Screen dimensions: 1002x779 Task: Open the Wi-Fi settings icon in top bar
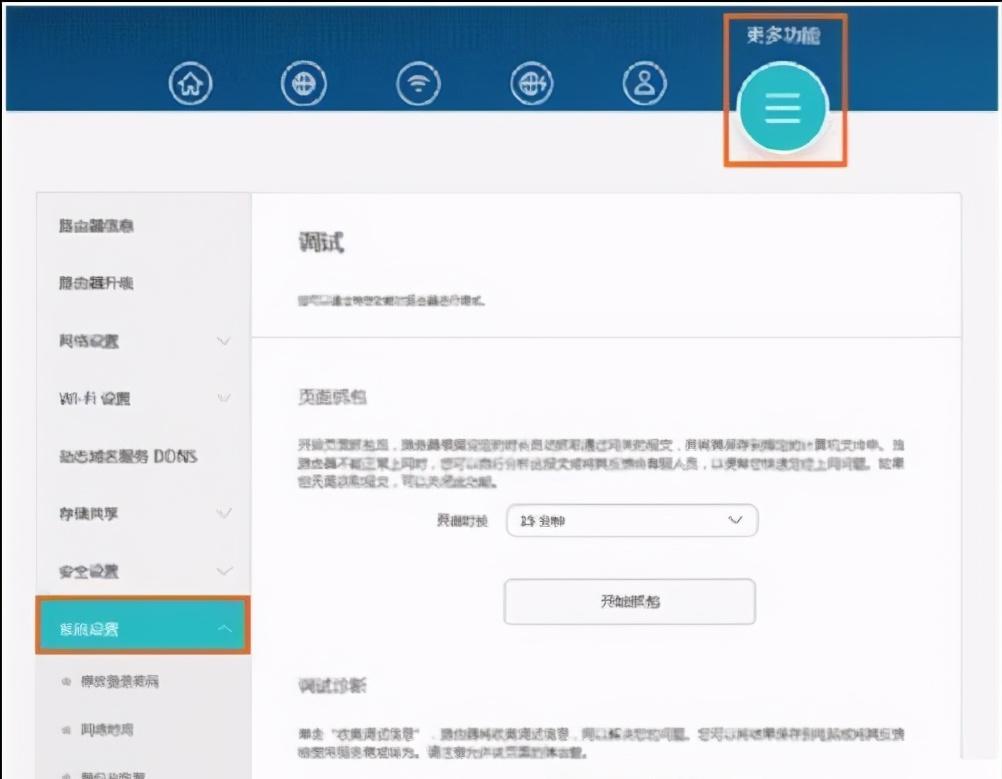pos(418,84)
